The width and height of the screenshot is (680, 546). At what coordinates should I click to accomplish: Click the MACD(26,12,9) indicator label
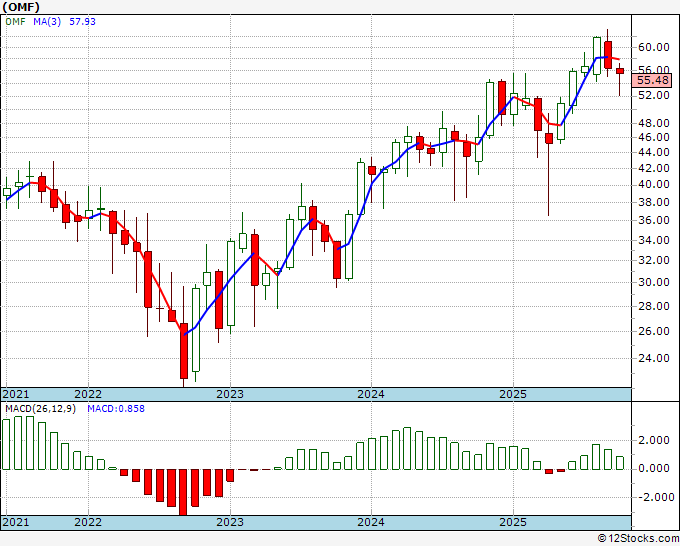(40, 409)
